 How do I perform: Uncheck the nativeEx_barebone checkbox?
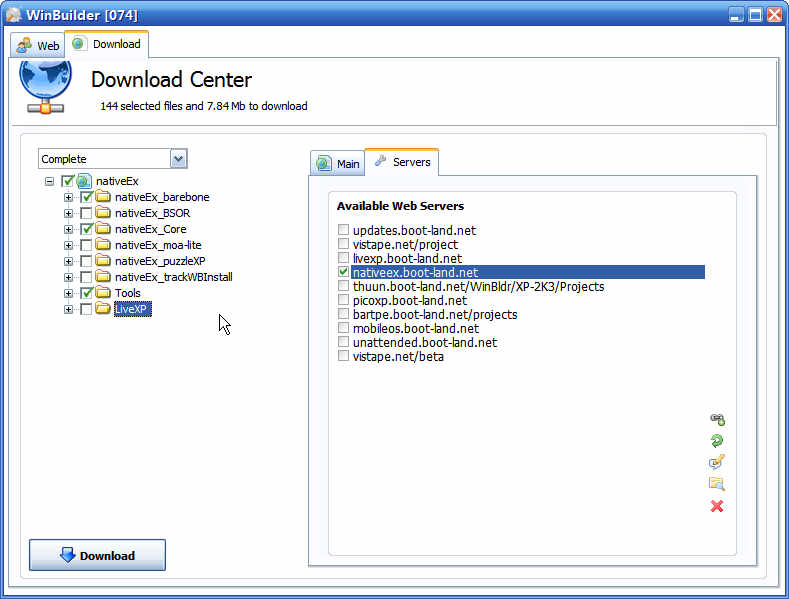pos(87,197)
